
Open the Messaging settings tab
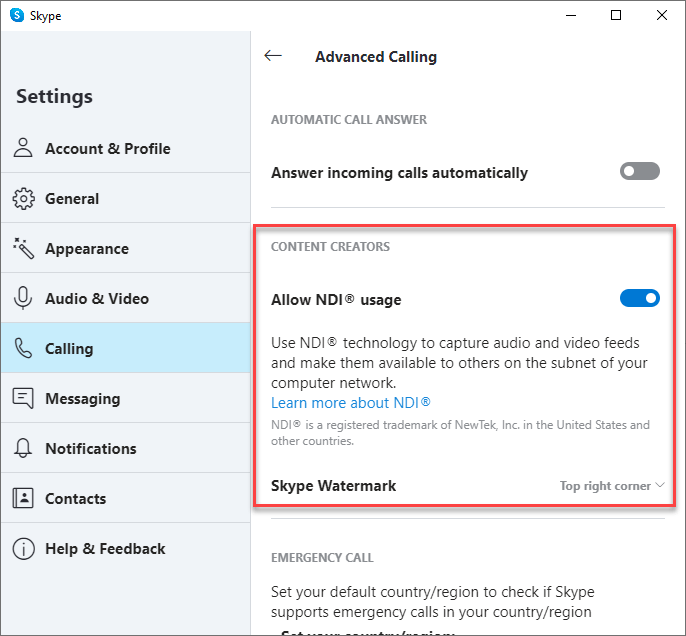(82, 399)
